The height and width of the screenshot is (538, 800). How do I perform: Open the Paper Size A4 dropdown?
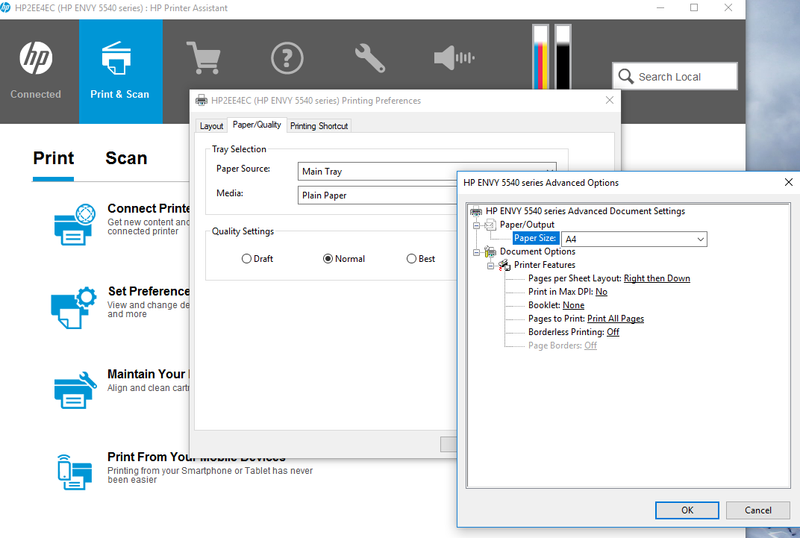pyautogui.click(x=634, y=239)
